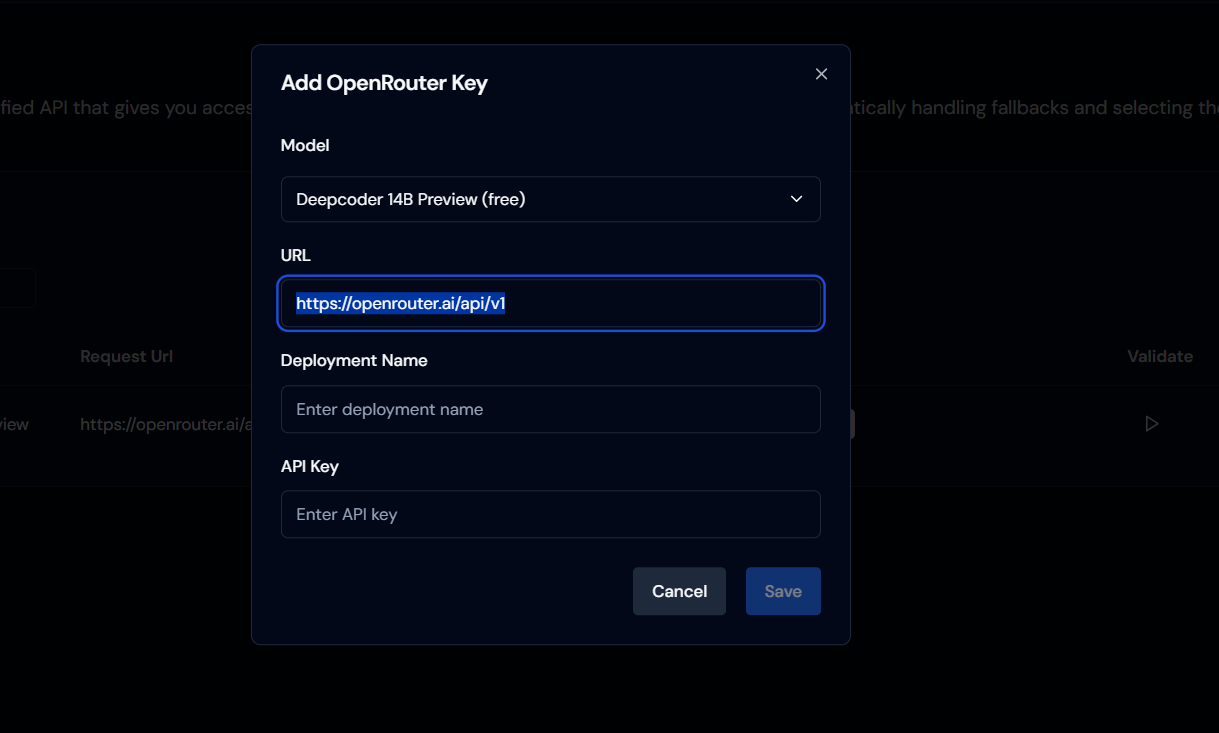Click the Enter deployment name field
1219x733 pixels.
click(x=550, y=409)
